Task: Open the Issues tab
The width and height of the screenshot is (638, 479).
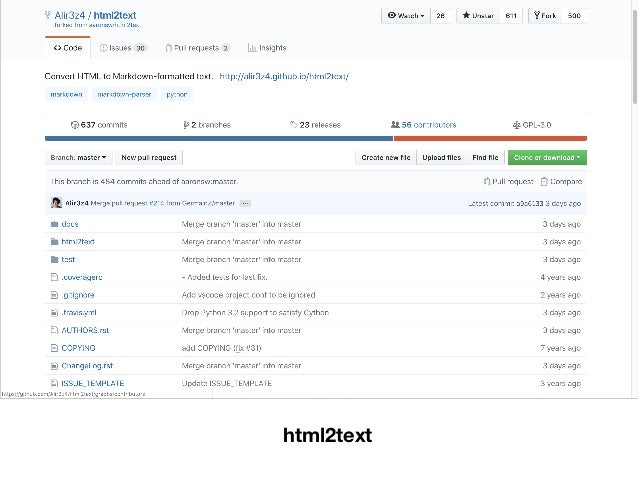Action: pyautogui.click(x=123, y=48)
